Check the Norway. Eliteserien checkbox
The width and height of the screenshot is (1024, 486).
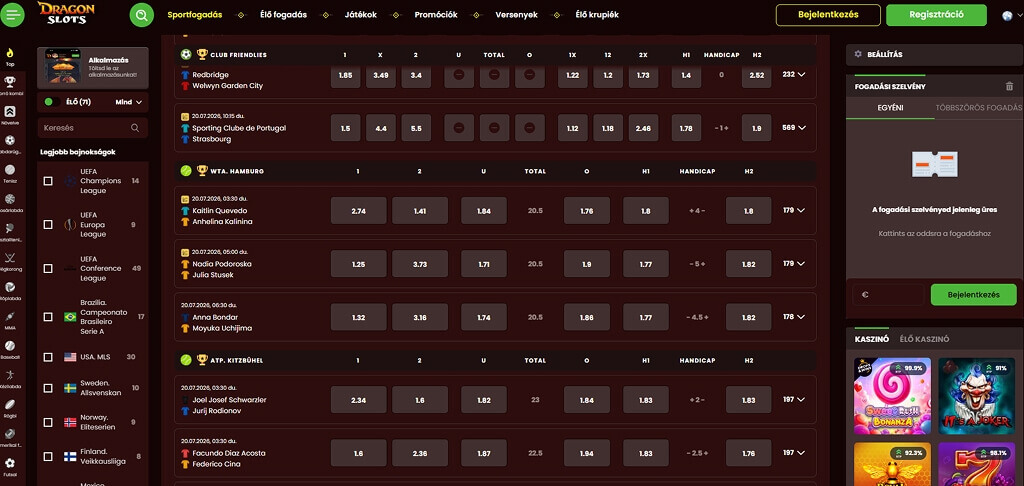pyautogui.click(x=48, y=423)
